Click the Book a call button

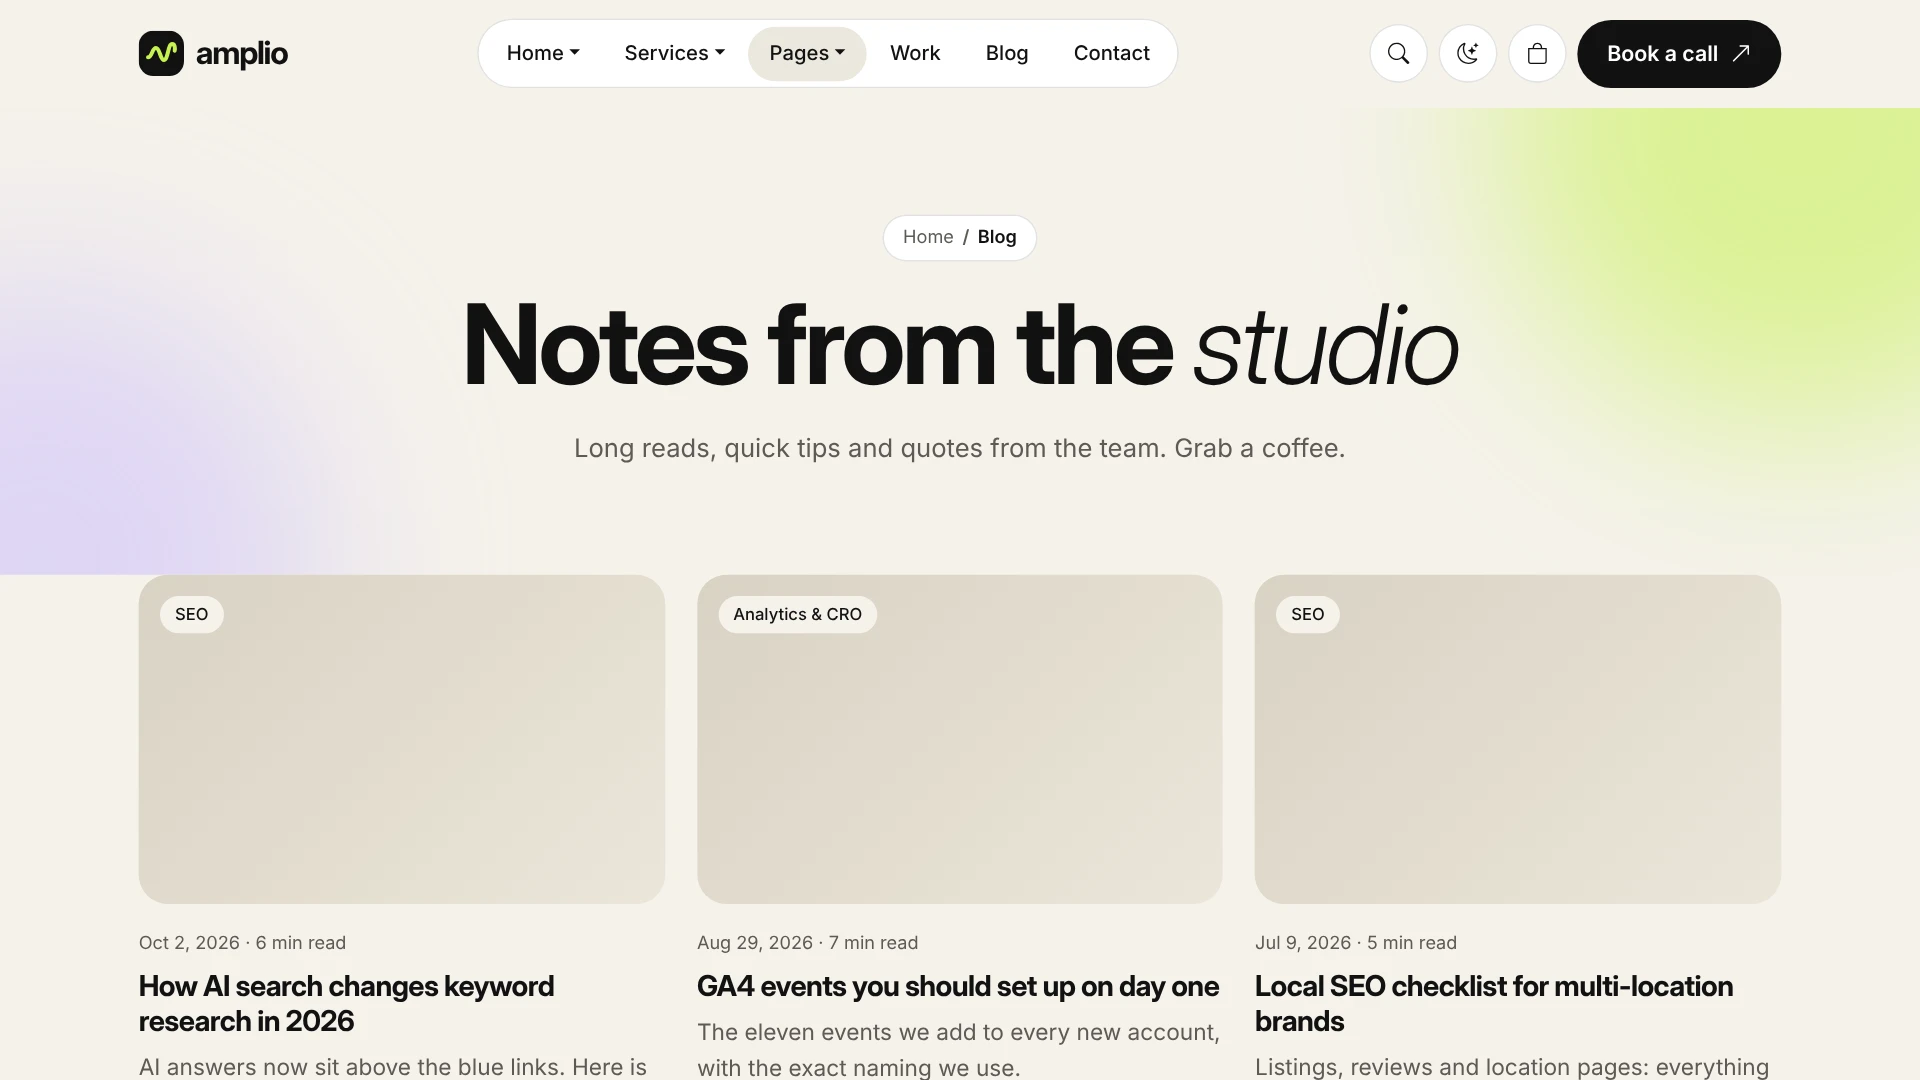[1678, 54]
